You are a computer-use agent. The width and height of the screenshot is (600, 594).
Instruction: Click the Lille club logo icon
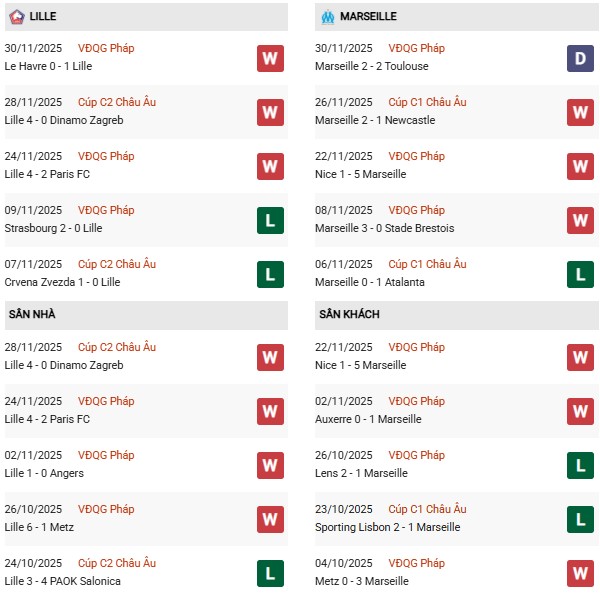click(x=17, y=17)
